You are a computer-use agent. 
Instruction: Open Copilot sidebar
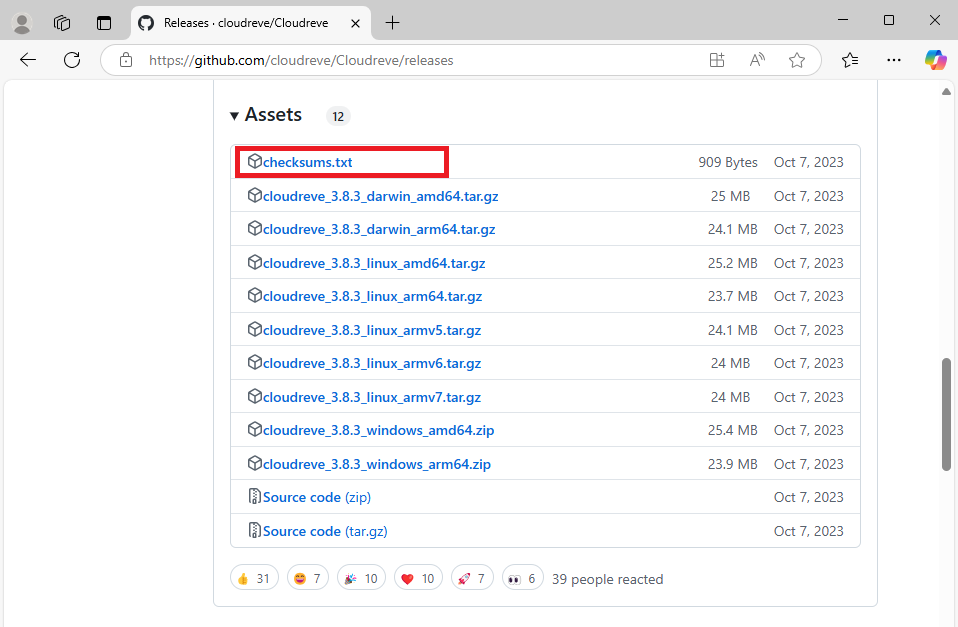(935, 60)
